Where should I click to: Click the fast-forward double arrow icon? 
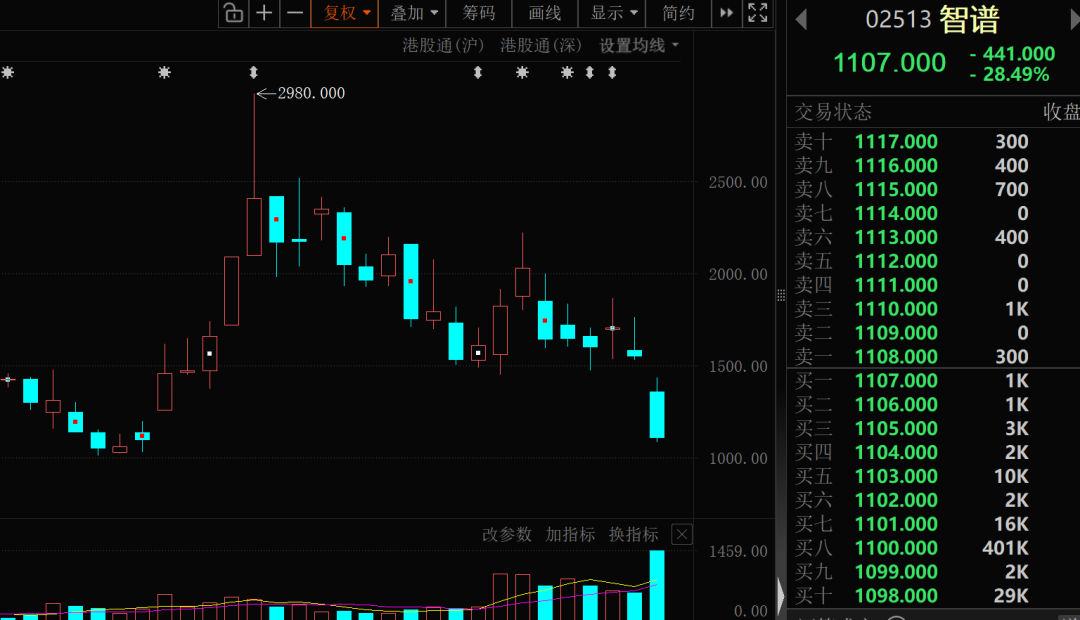click(726, 12)
